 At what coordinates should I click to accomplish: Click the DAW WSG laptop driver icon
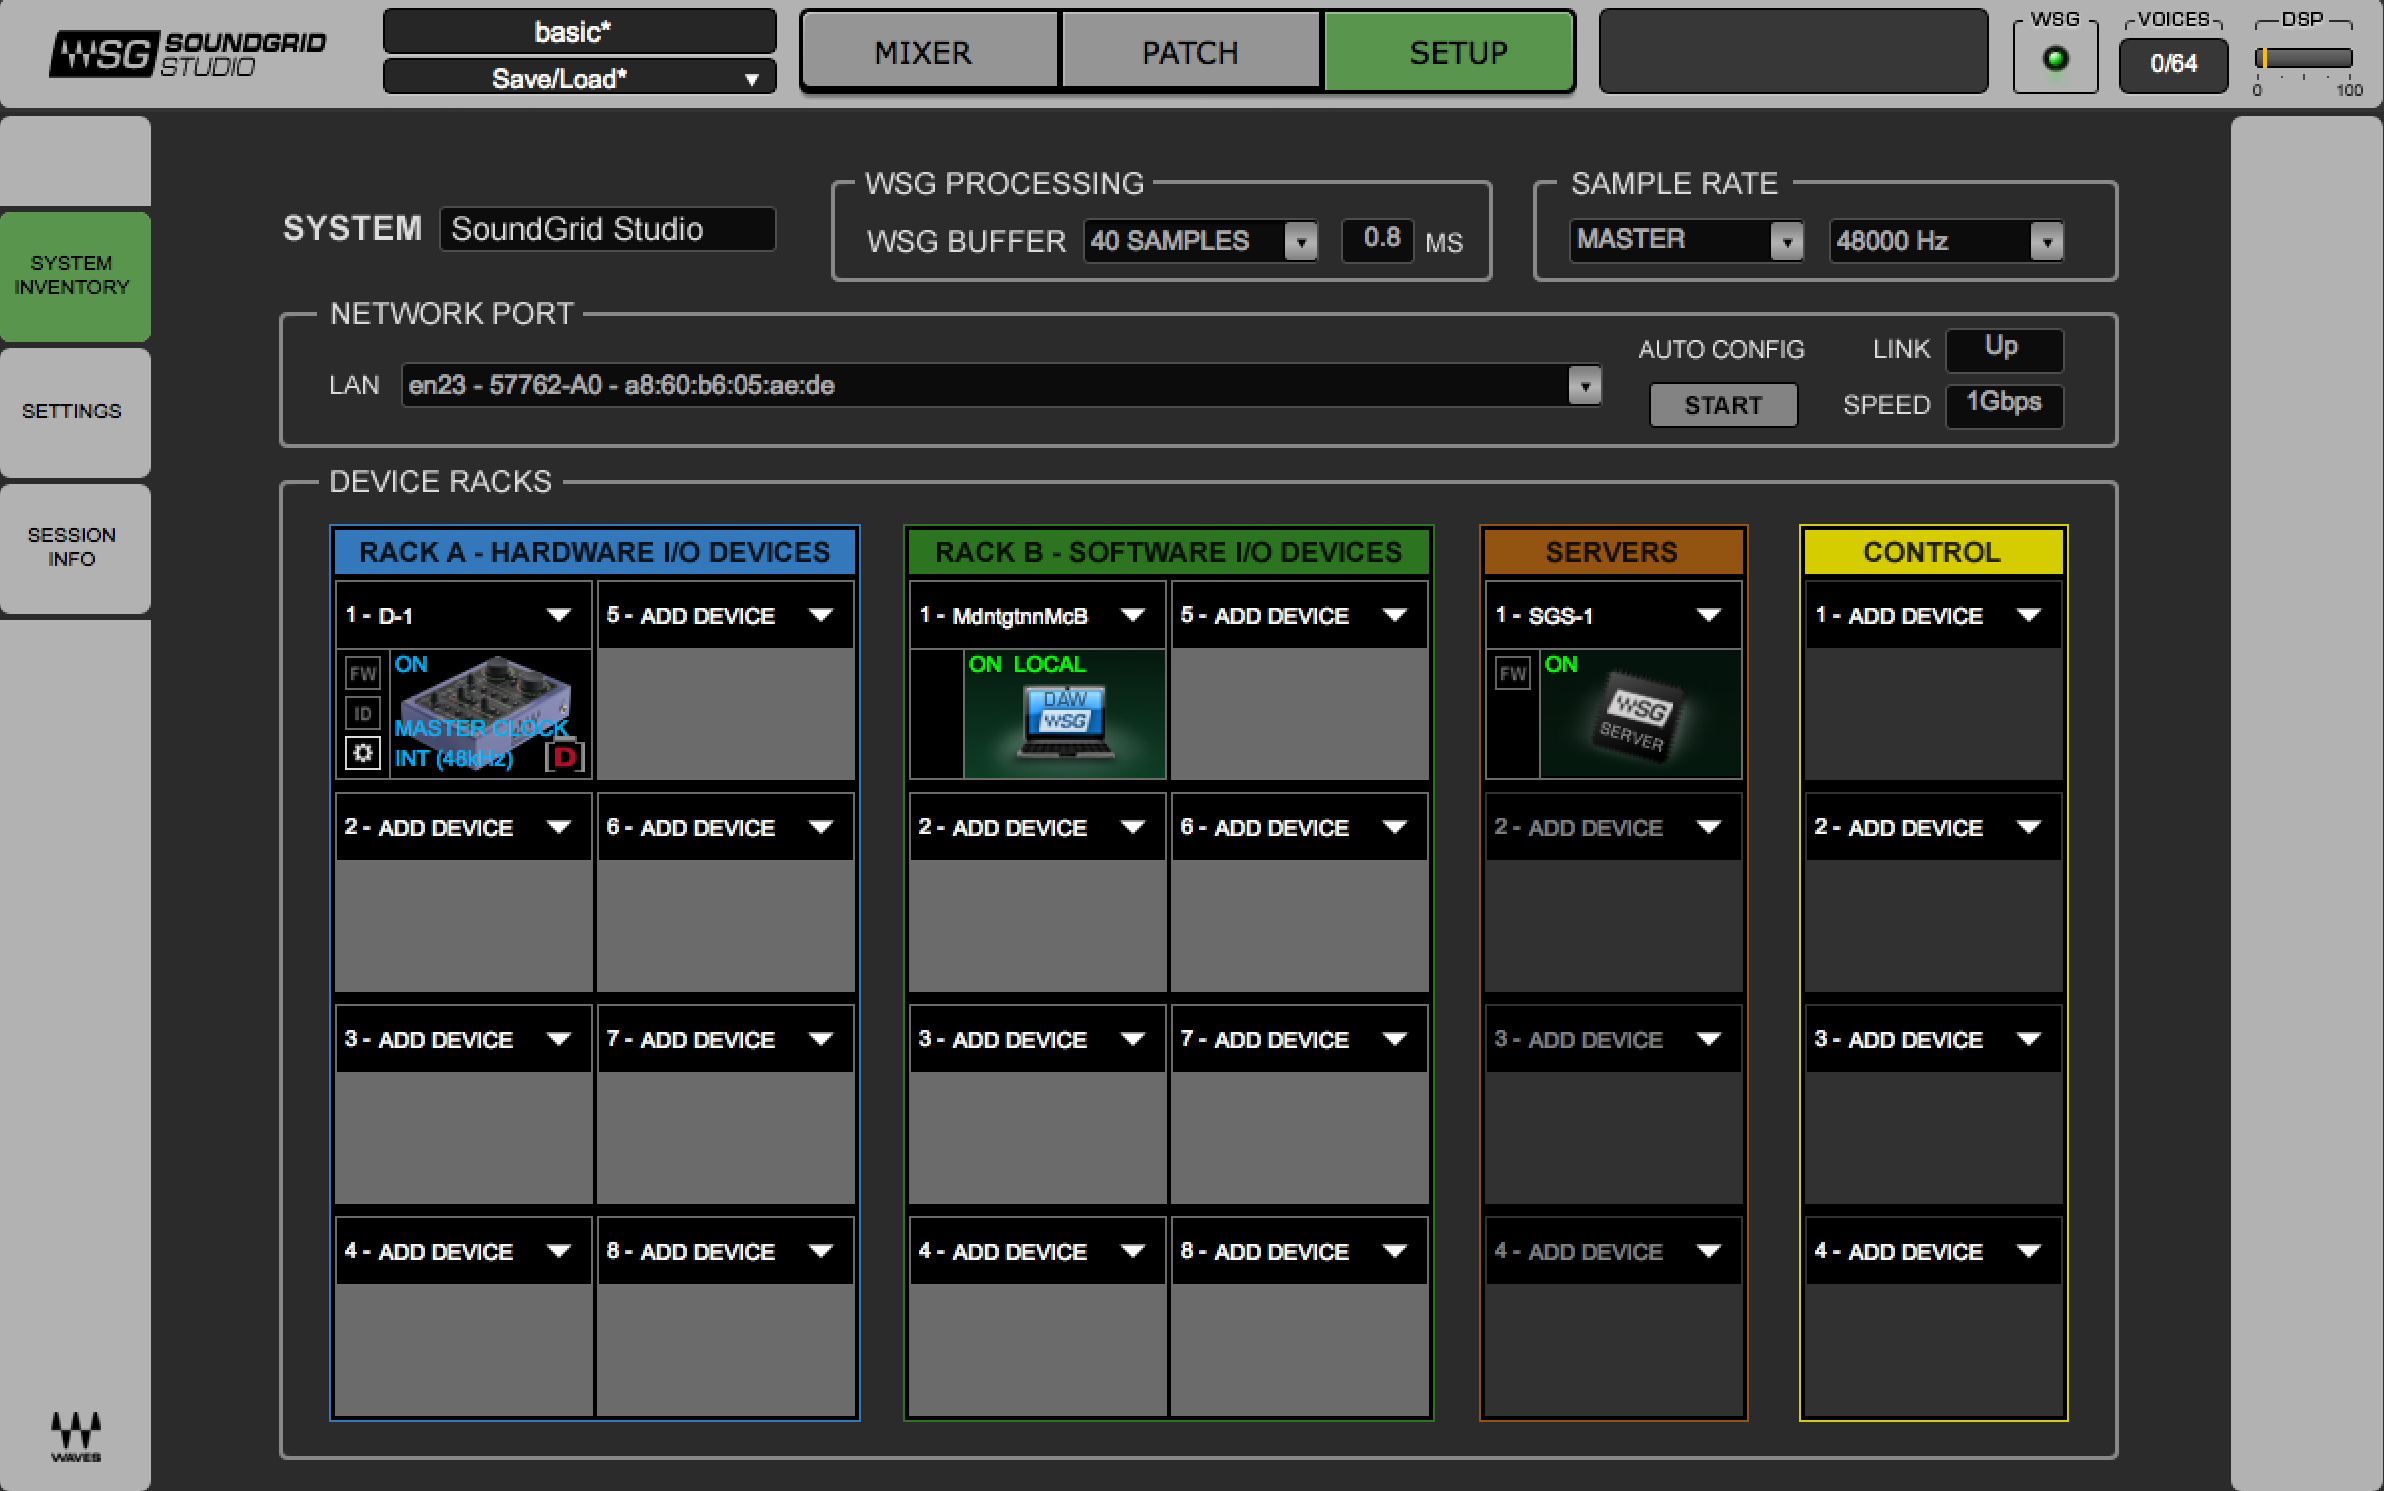(1066, 722)
